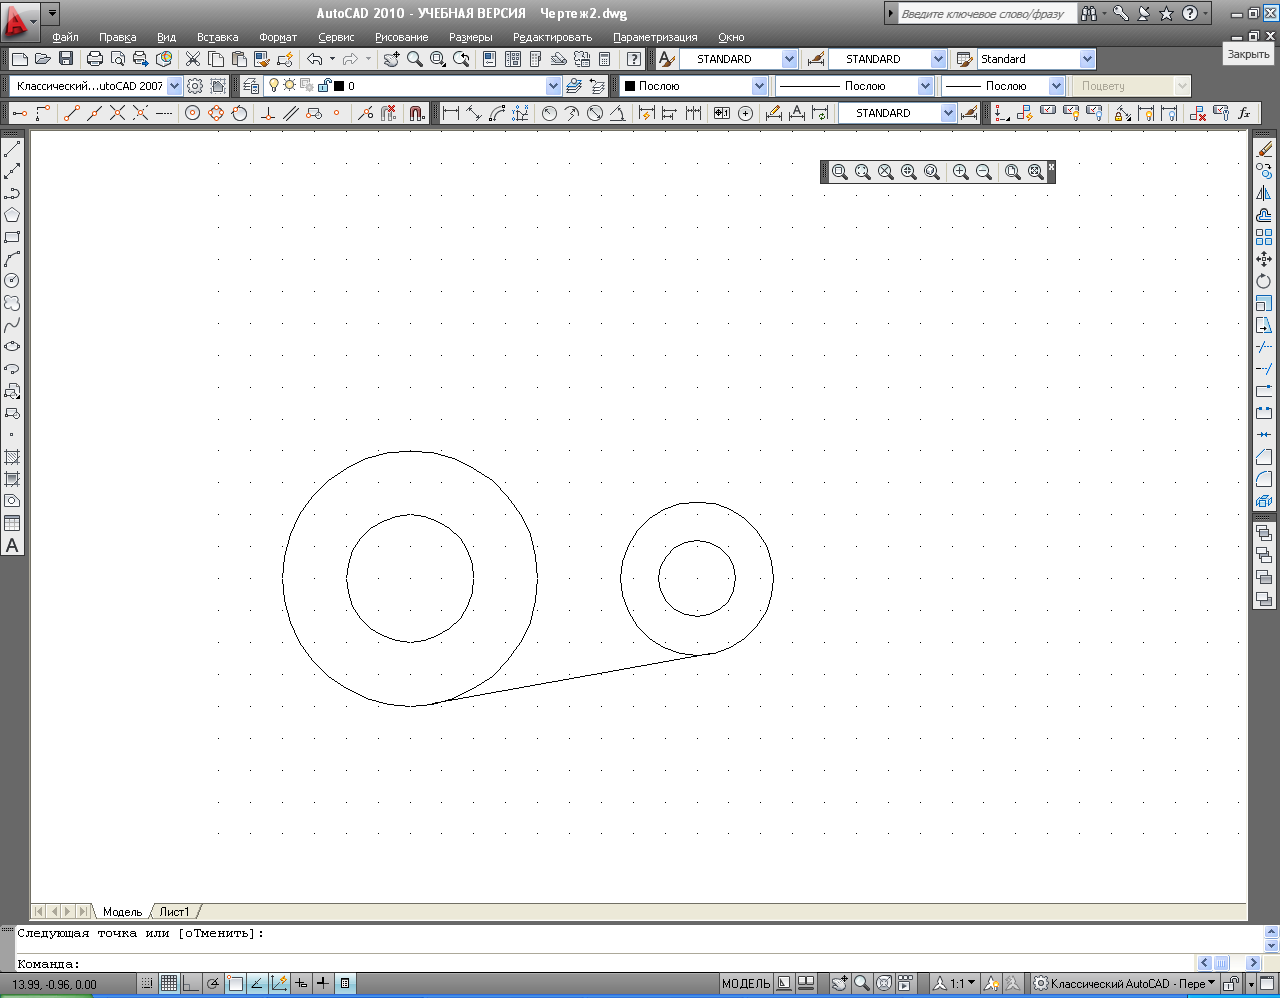Select the Erase tool in modify toolbar
Viewport: 1280px width, 998px height.
(x=1264, y=149)
